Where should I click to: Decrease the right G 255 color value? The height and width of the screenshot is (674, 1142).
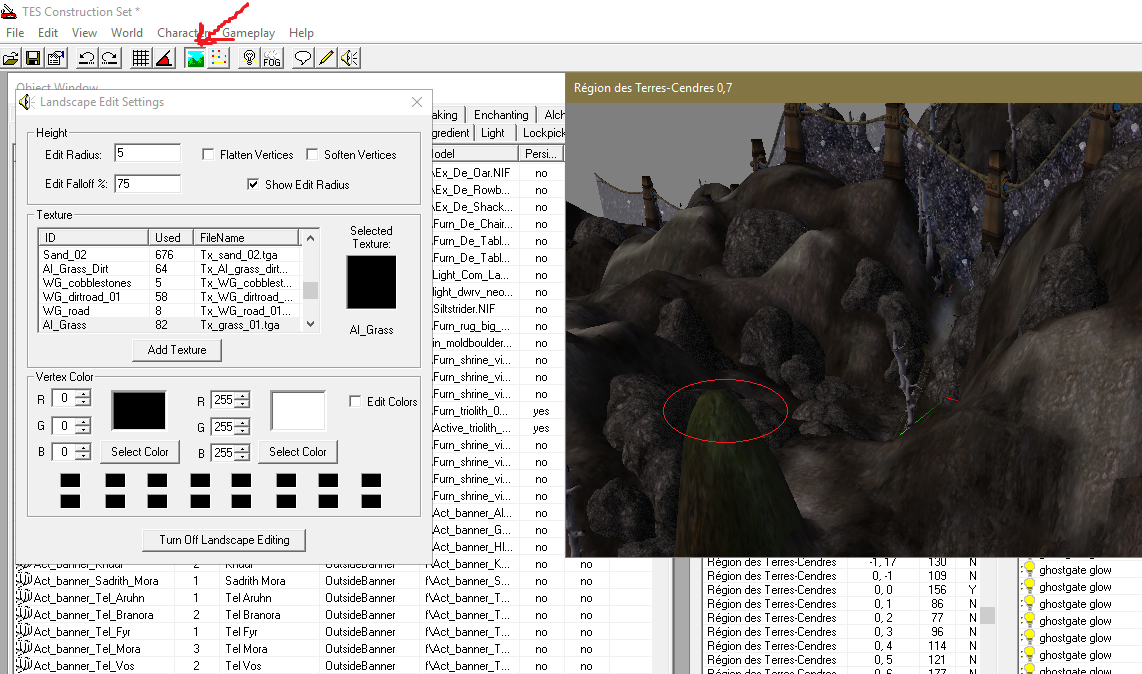point(243,431)
